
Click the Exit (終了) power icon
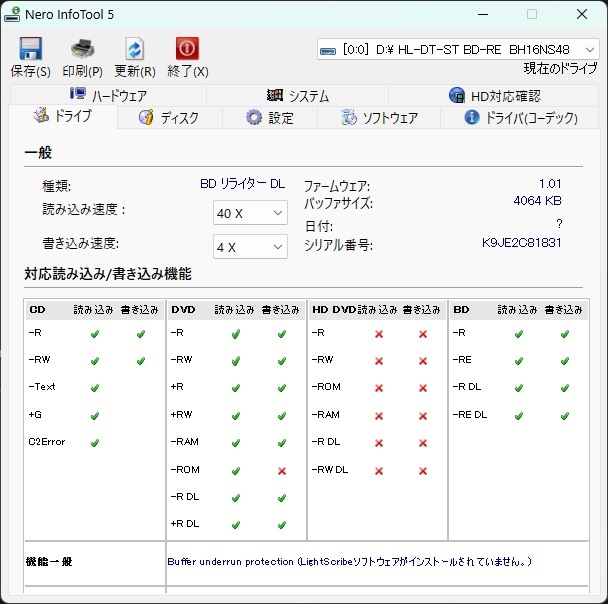pos(187,49)
